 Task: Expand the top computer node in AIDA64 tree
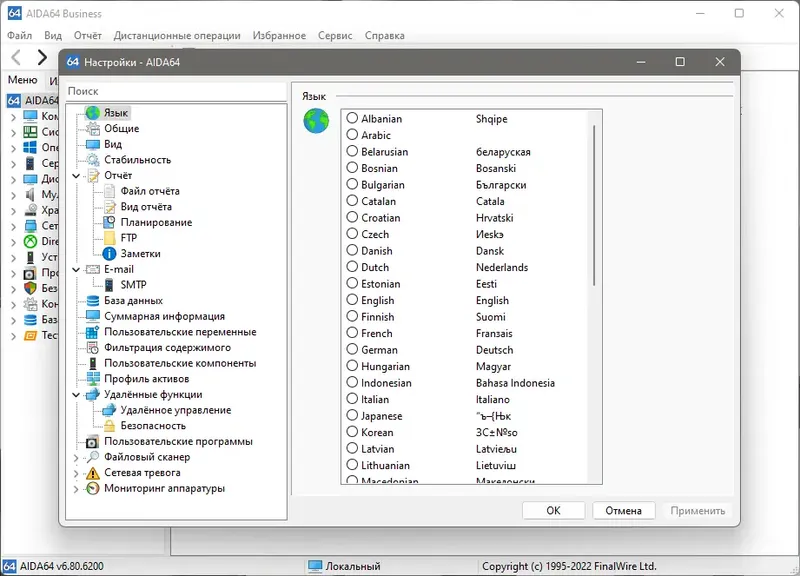point(13,117)
